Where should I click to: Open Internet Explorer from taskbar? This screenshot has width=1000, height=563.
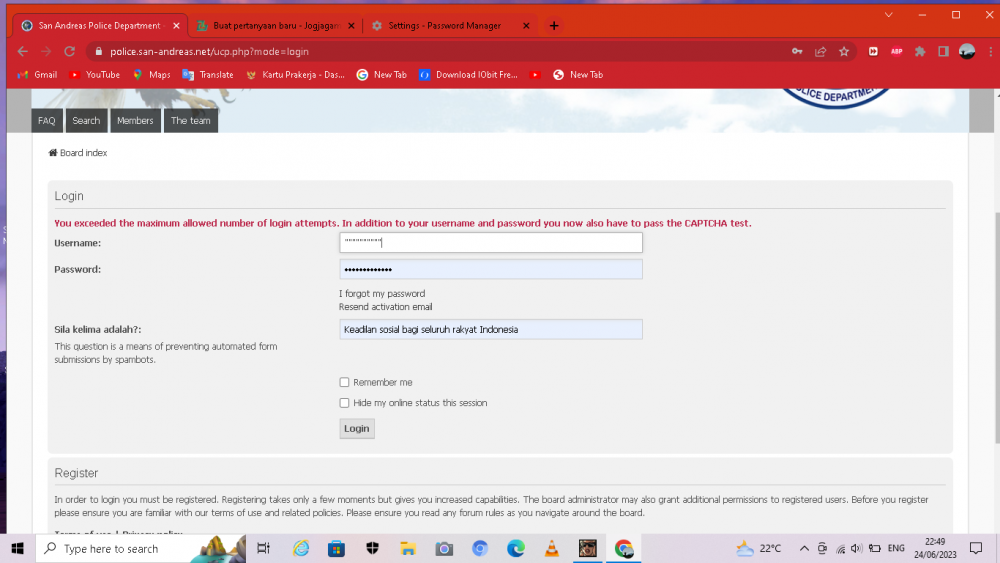coord(300,548)
